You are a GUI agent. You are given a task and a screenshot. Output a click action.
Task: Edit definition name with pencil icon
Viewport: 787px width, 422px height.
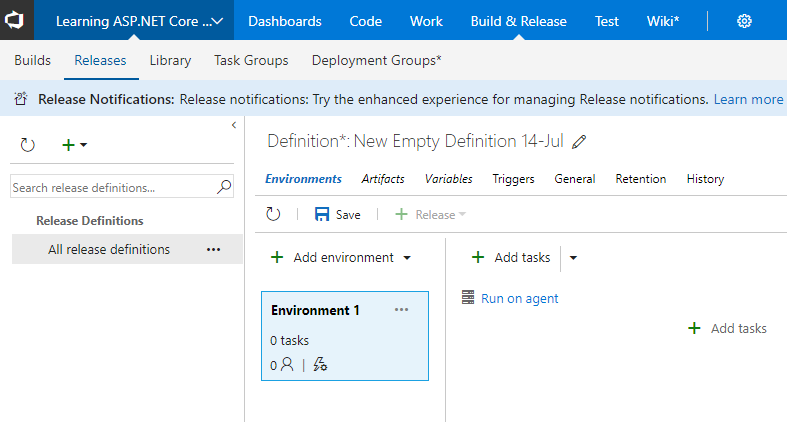[579, 142]
